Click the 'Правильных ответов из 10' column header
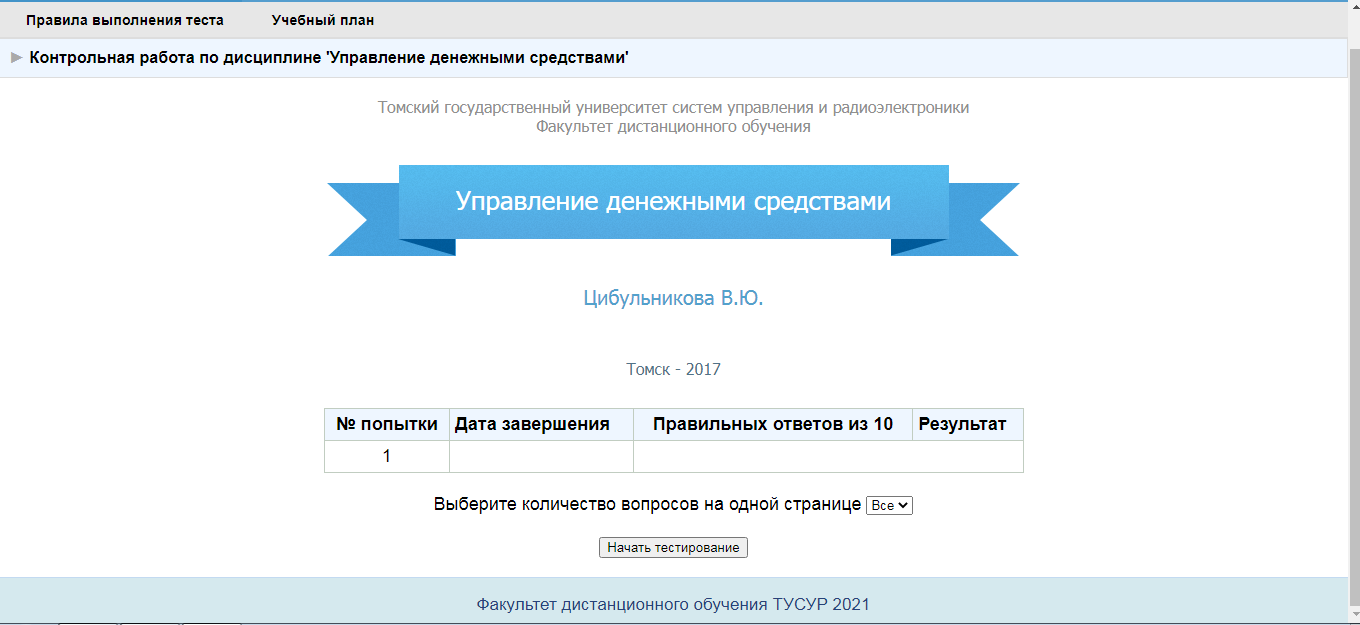This screenshot has width=1360, height=625. pyautogui.click(x=772, y=424)
